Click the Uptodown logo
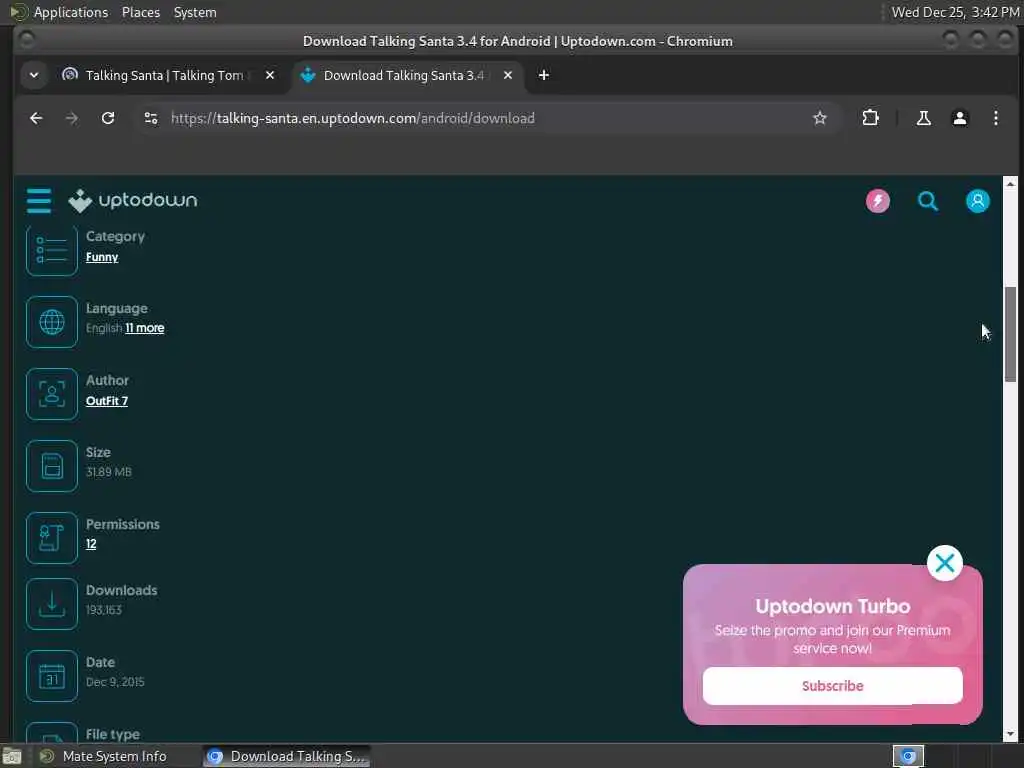Screen dimensions: 1024x768 pyautogui.click(x=133, y=200)
